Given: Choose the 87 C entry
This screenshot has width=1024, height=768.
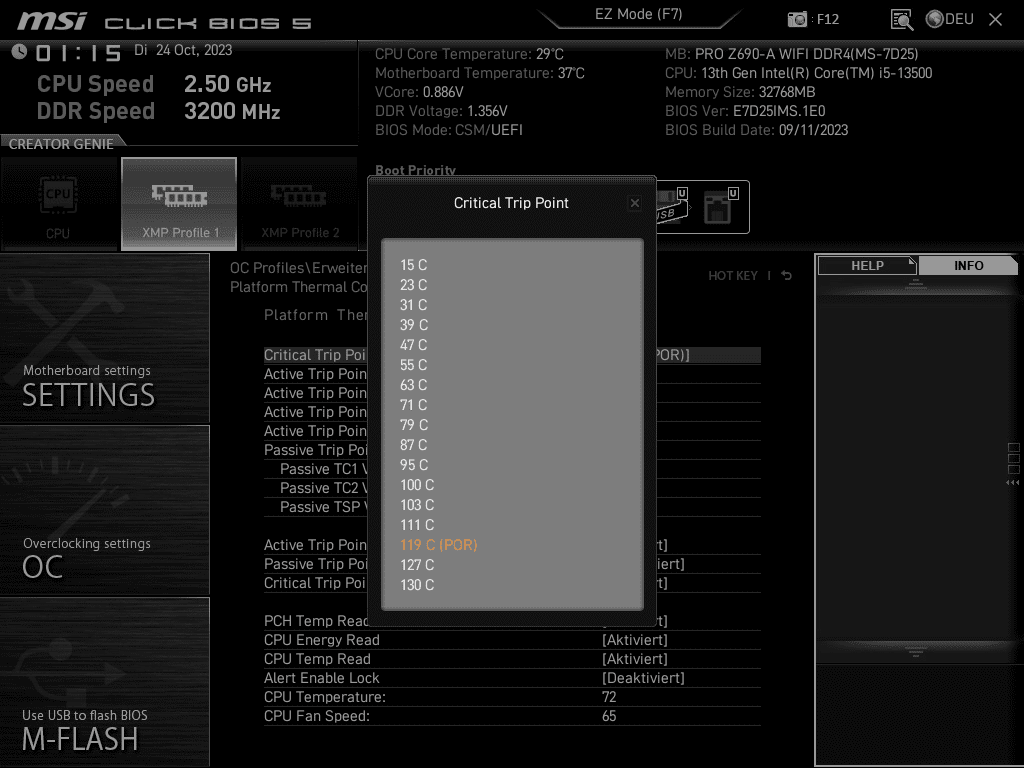Looking at the screenshot, I should (x=413, y=445).
